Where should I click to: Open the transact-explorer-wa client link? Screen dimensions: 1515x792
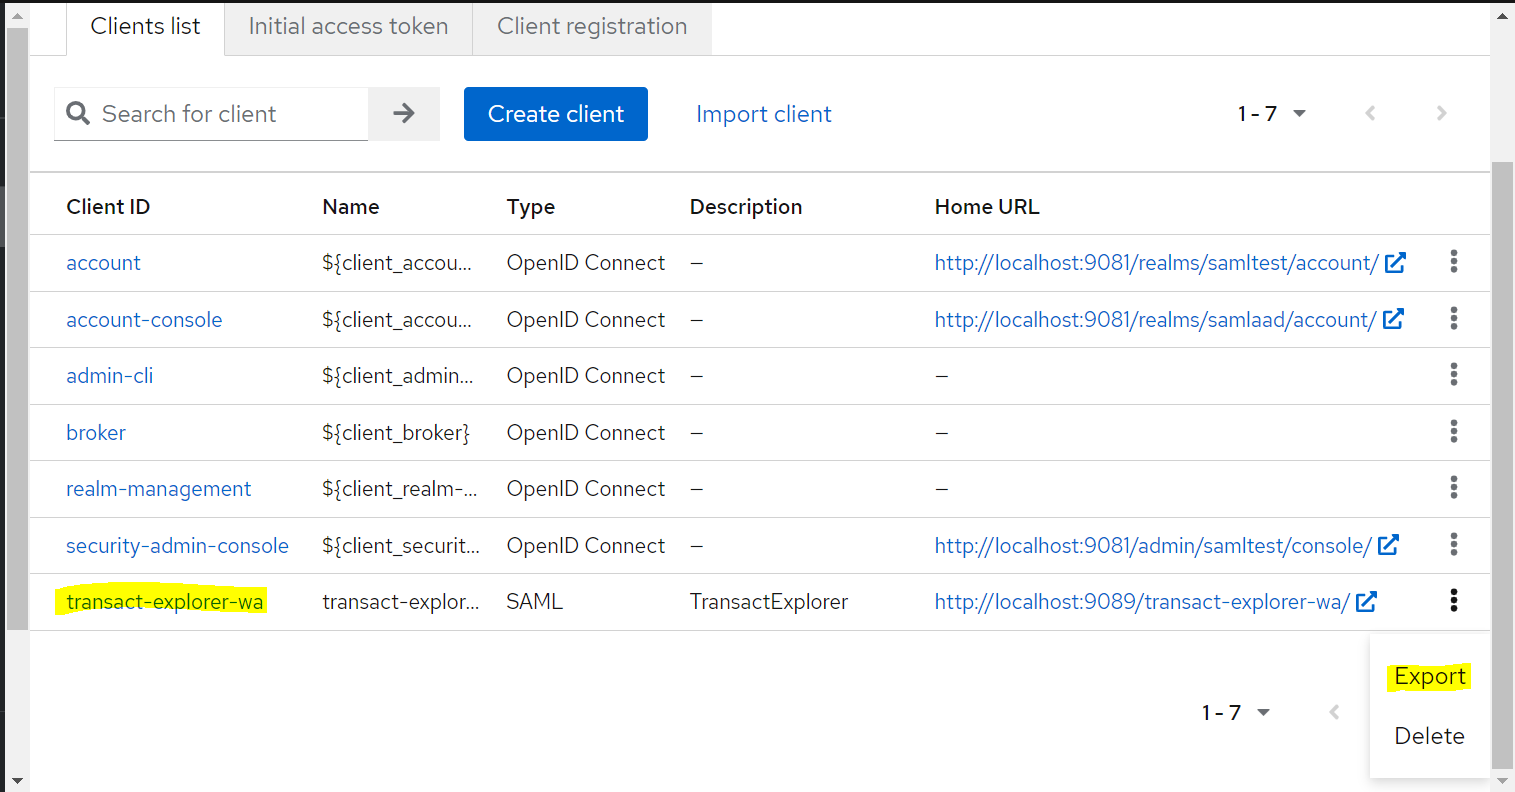(165, 602)
